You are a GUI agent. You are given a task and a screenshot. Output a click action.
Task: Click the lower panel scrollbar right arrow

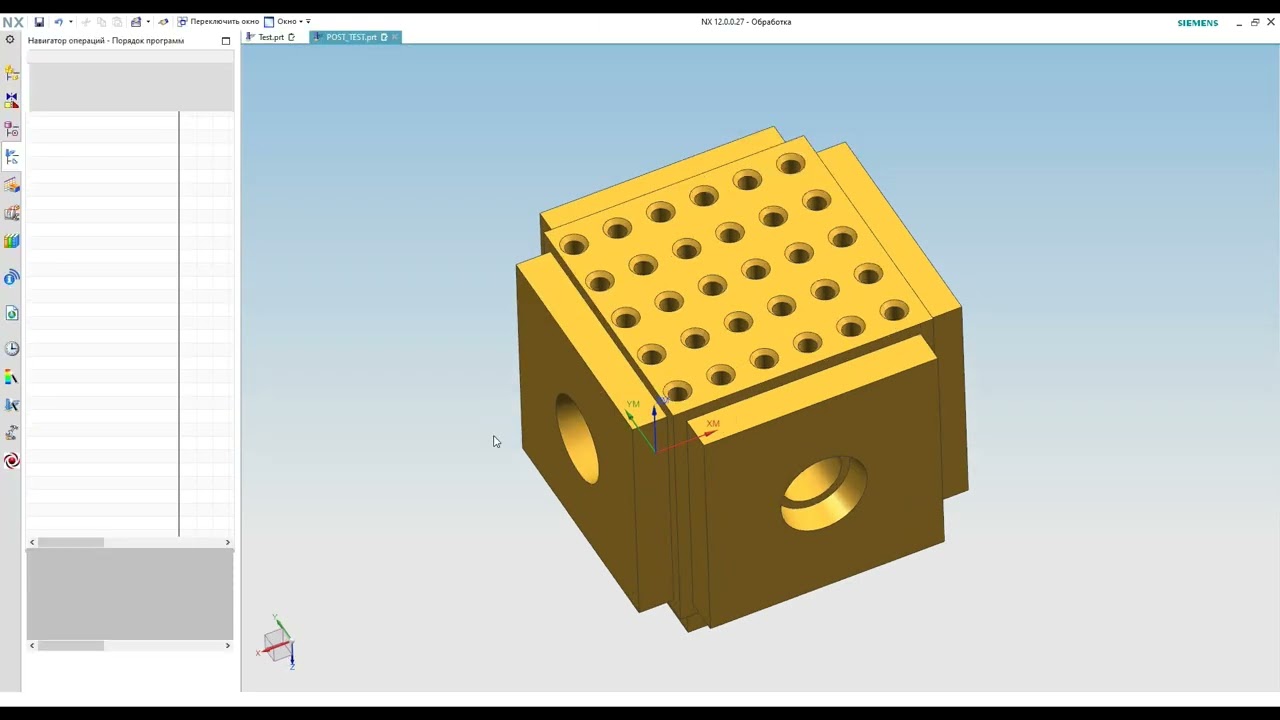tap(227, 645)
